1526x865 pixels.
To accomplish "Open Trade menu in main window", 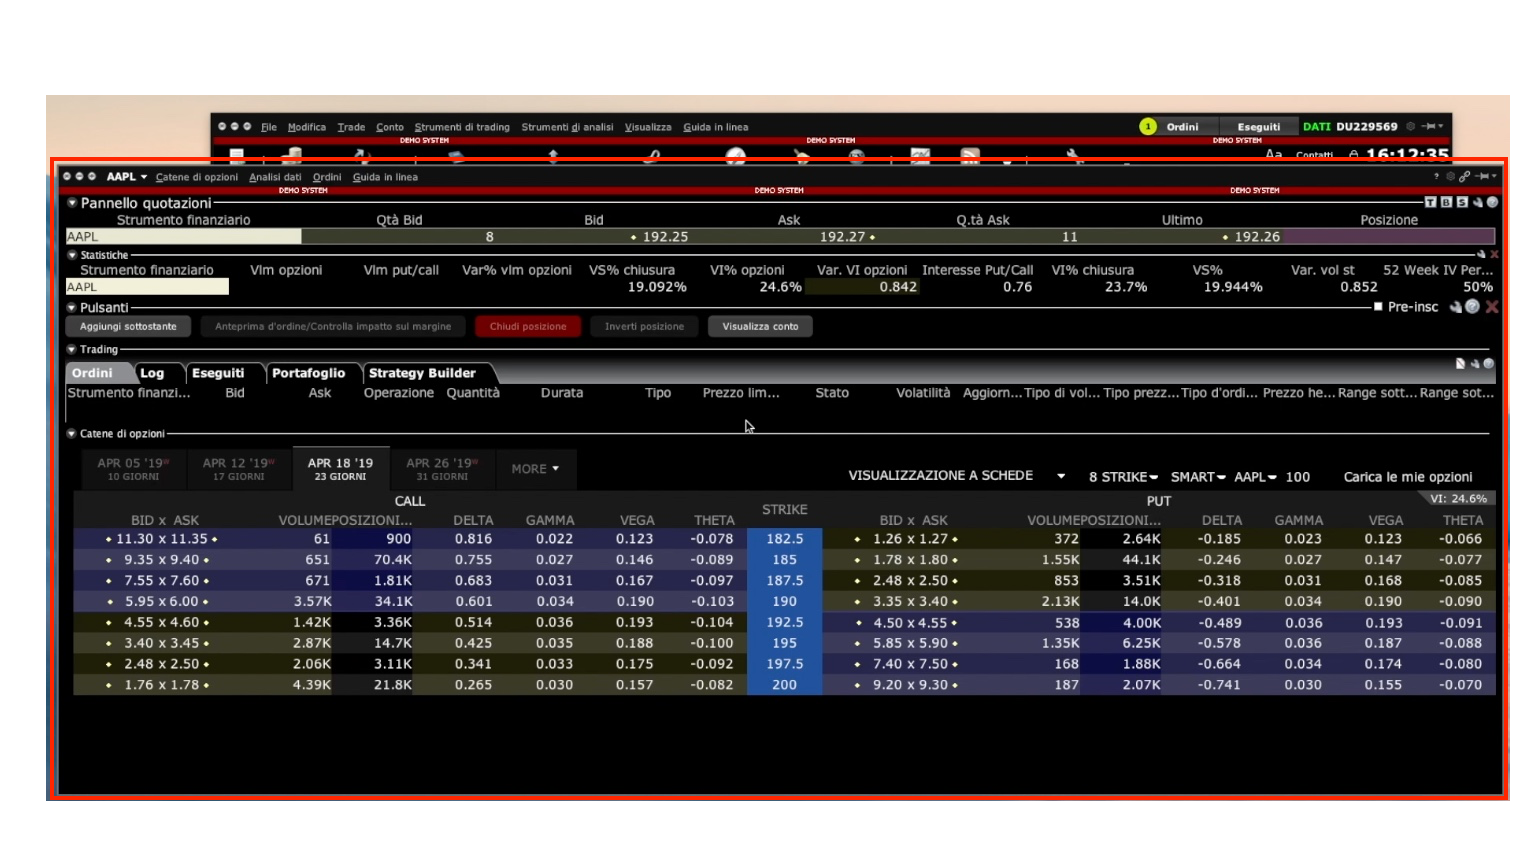I will click(351, 127).
